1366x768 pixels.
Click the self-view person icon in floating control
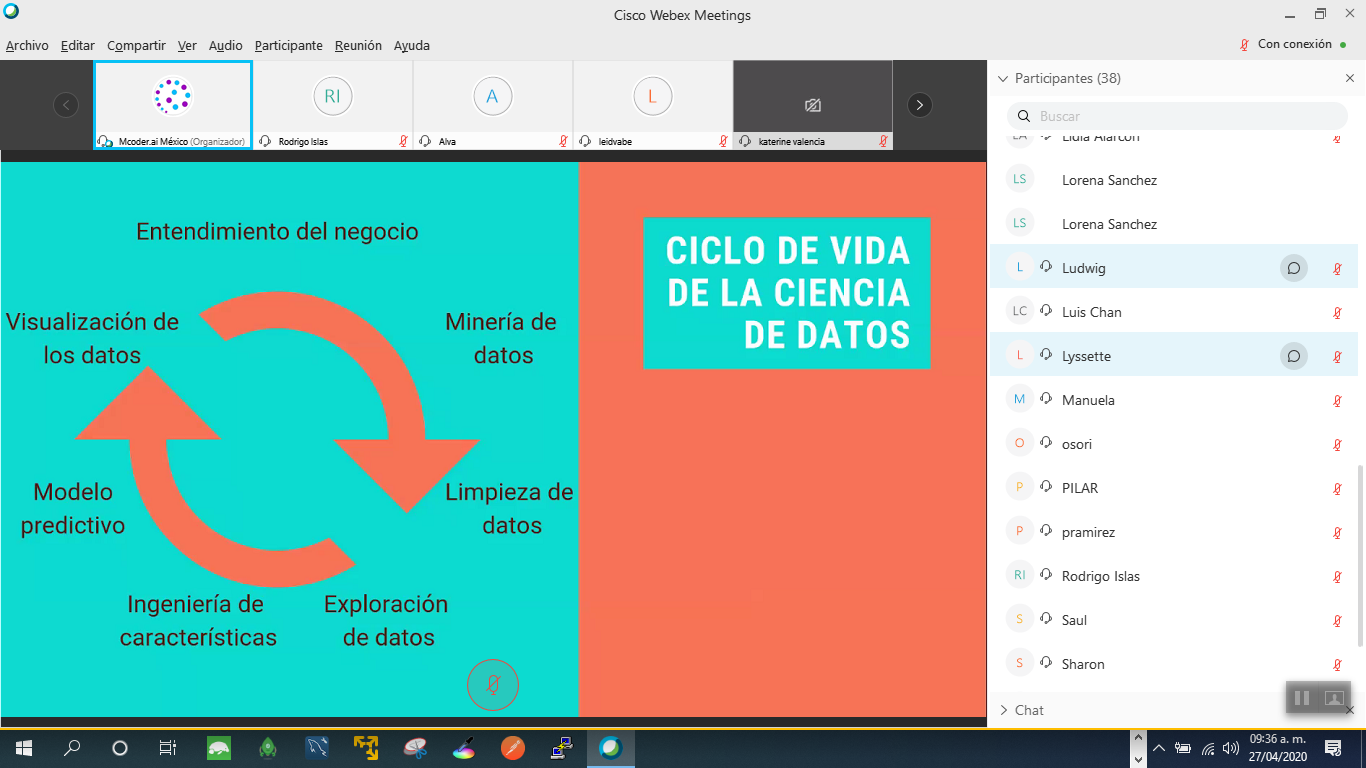pyautogui.click(x=1333, y=698)
